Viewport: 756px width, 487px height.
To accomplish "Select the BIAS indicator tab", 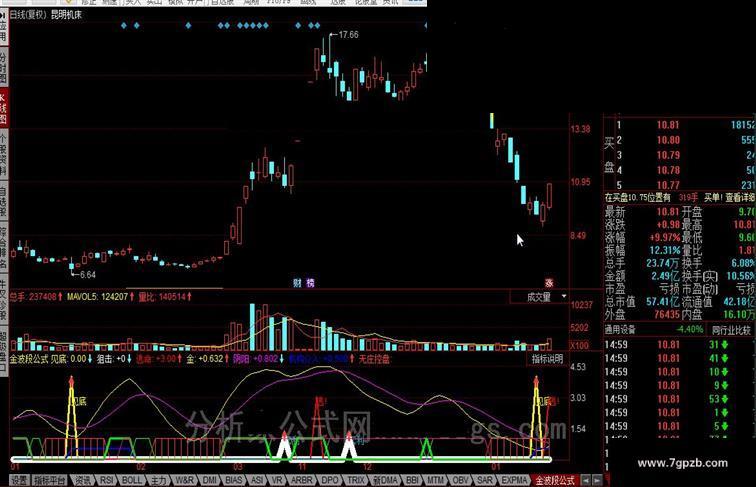I will click(234, 480).
